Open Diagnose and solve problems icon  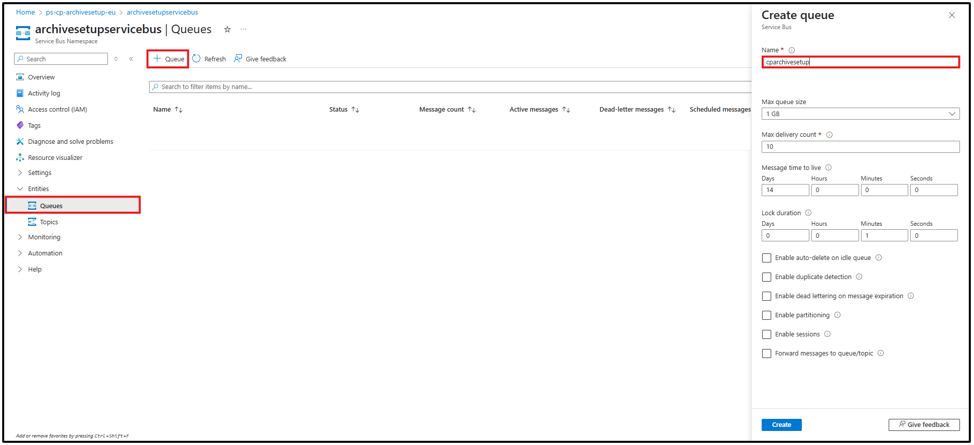pos(20,141)
